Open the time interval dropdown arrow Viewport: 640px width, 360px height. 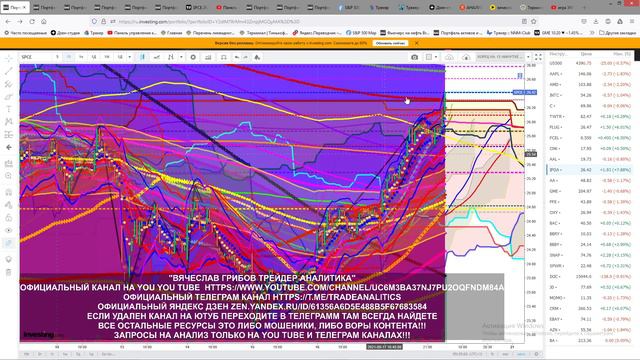pyautogui.click(x=129, y=57)
